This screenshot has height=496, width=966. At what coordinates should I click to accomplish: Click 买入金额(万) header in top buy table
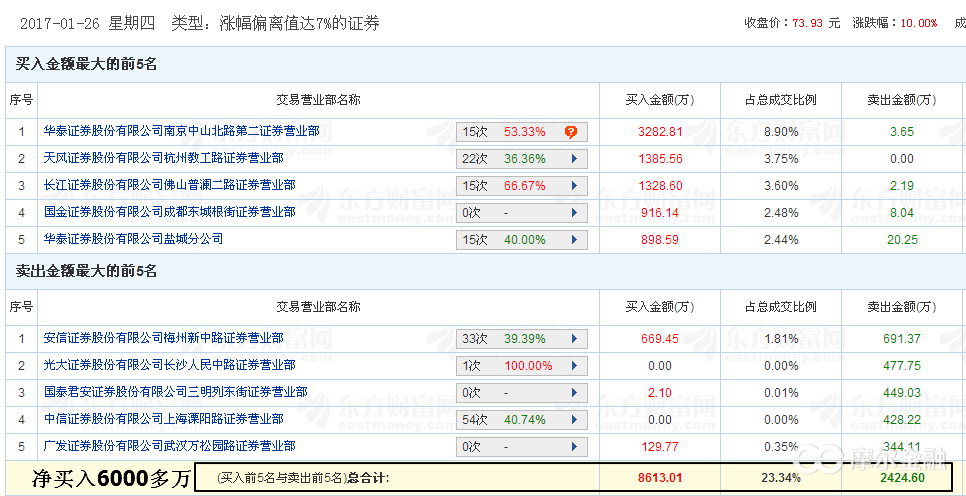660,99
